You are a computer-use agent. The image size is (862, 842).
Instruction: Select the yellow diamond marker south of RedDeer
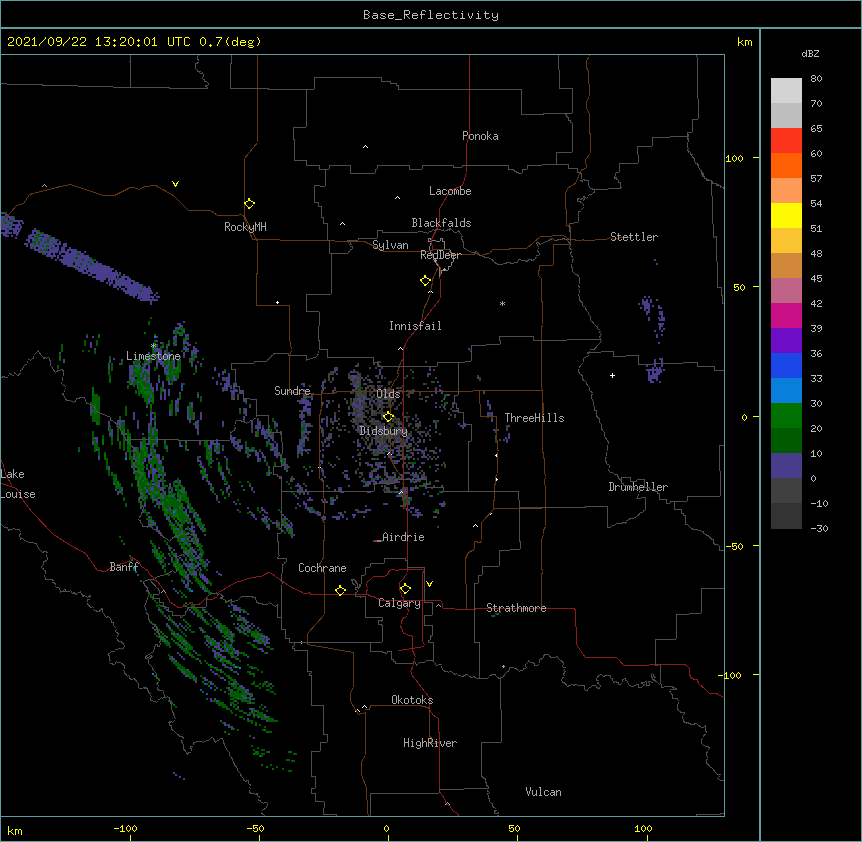(x=426, y=281)
